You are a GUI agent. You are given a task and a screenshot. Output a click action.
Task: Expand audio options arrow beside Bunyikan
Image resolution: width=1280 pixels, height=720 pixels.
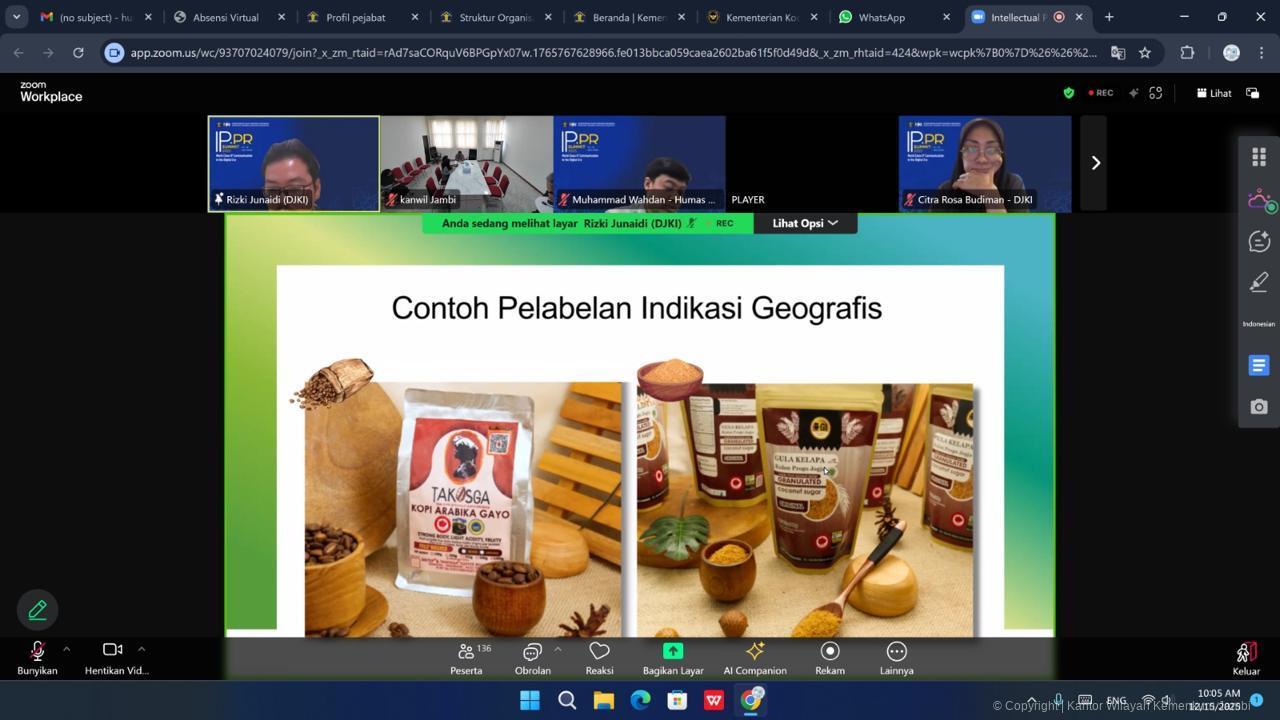[x=67, y=649]
